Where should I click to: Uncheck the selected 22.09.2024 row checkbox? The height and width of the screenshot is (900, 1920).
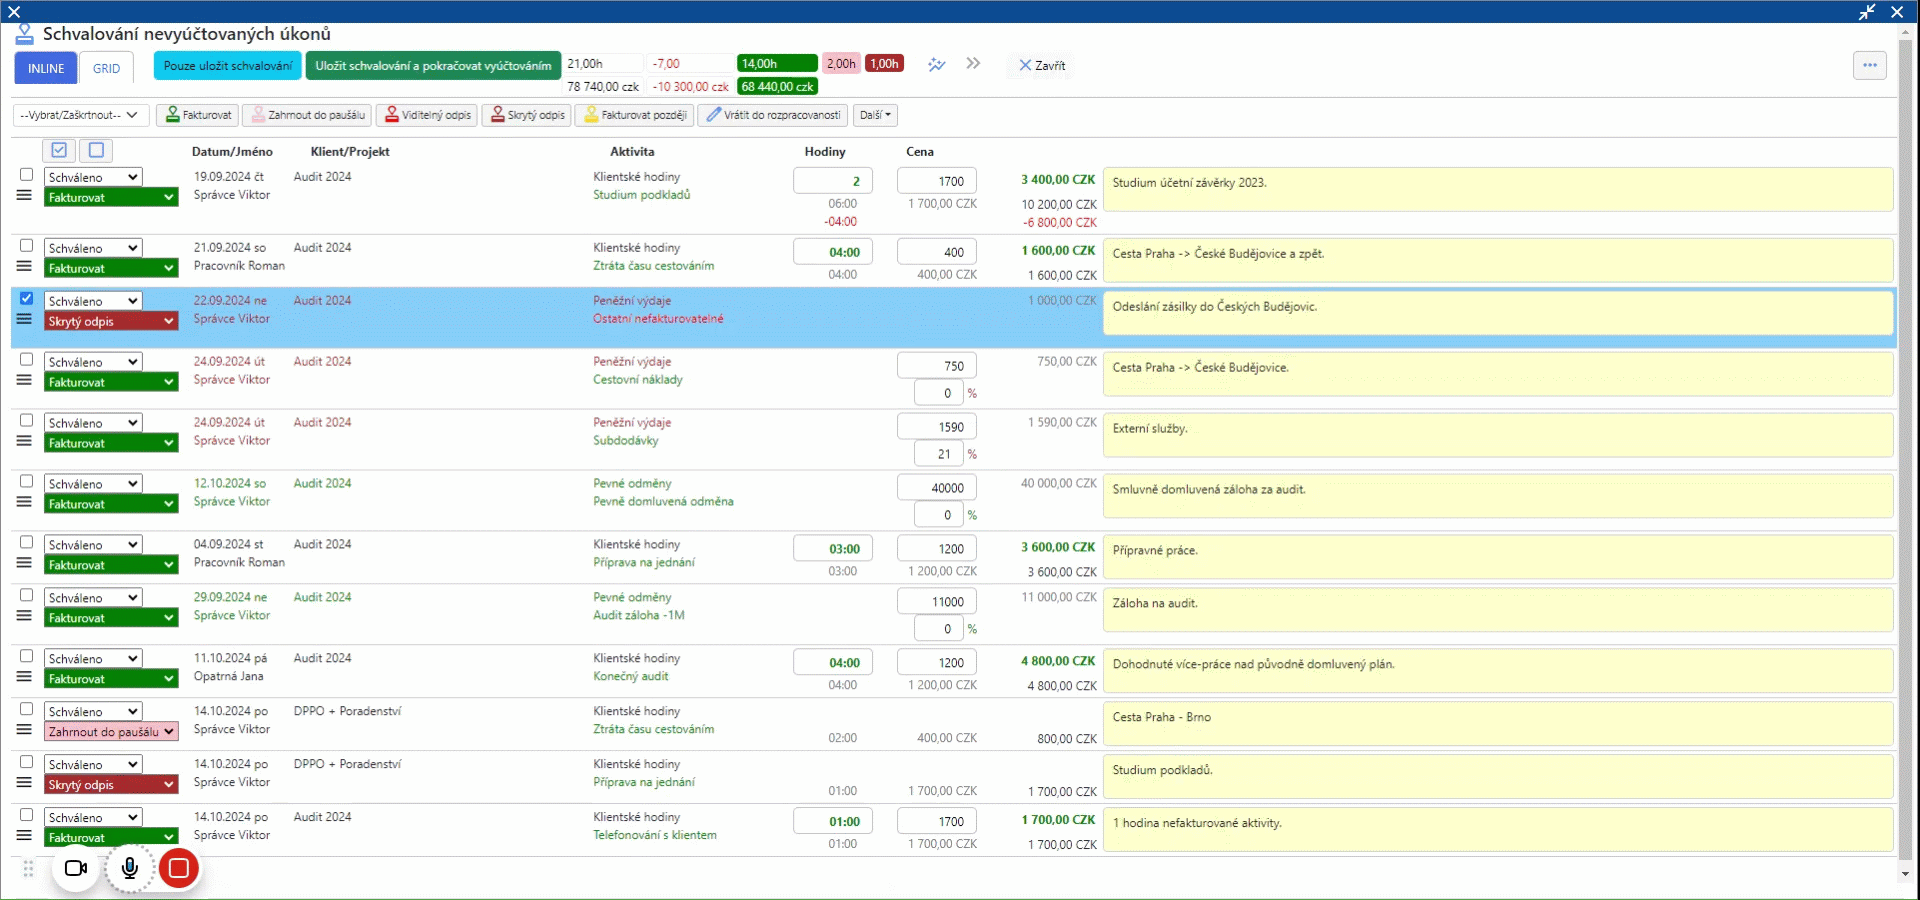[27, 298]
